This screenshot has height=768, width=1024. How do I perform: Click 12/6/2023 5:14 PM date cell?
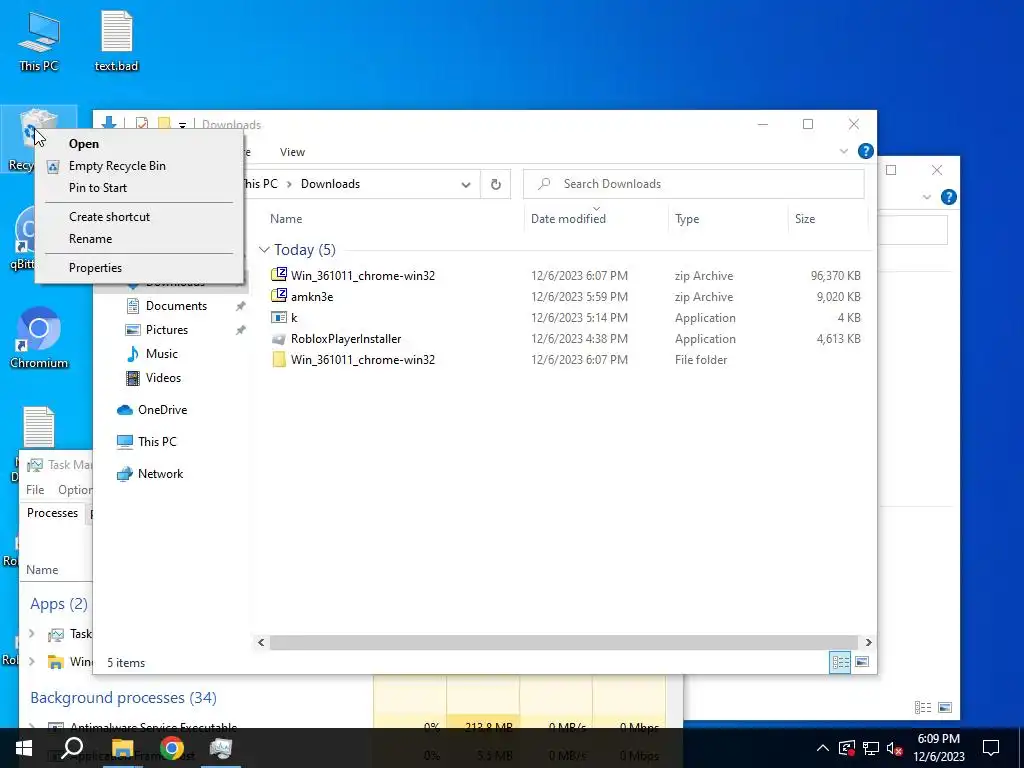pos(579,318)
